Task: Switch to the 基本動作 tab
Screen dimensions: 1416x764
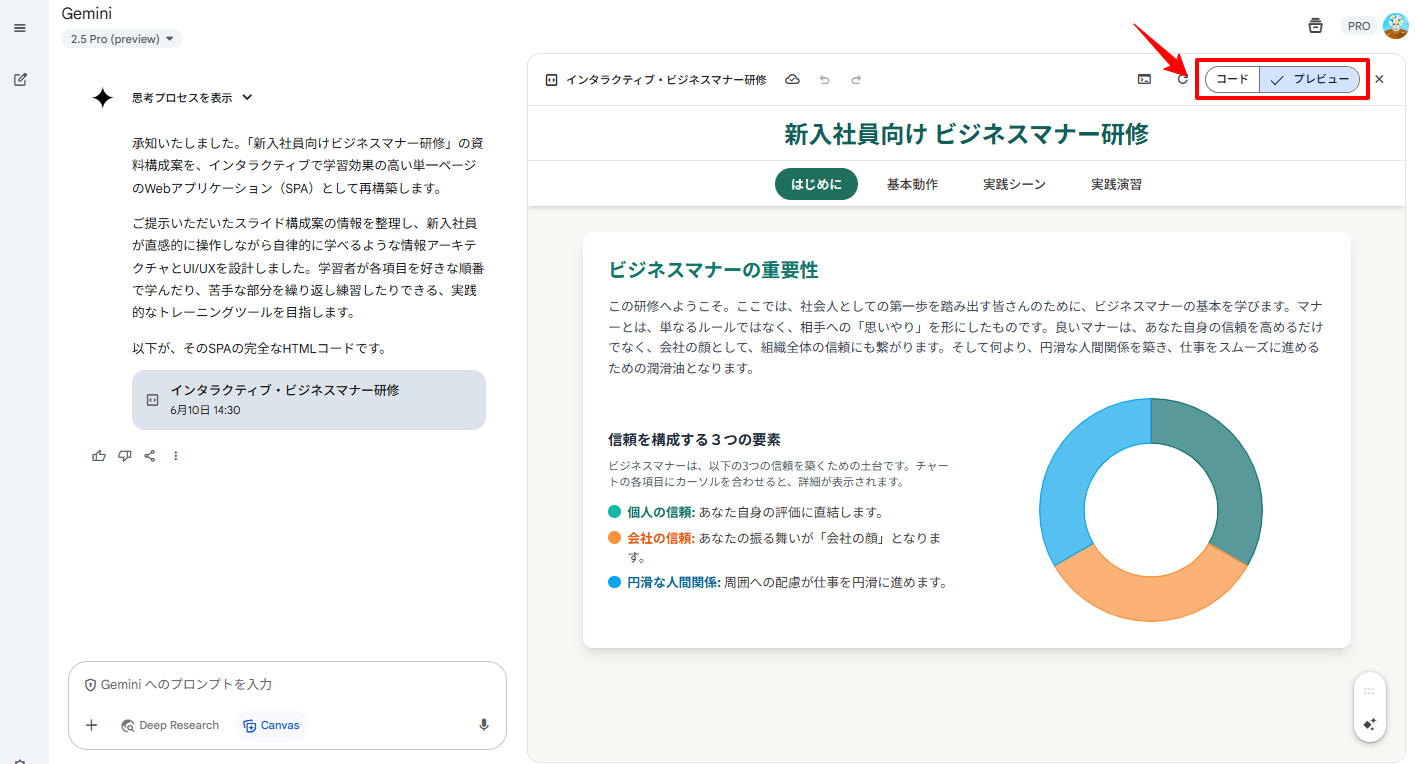Action: 912,184
